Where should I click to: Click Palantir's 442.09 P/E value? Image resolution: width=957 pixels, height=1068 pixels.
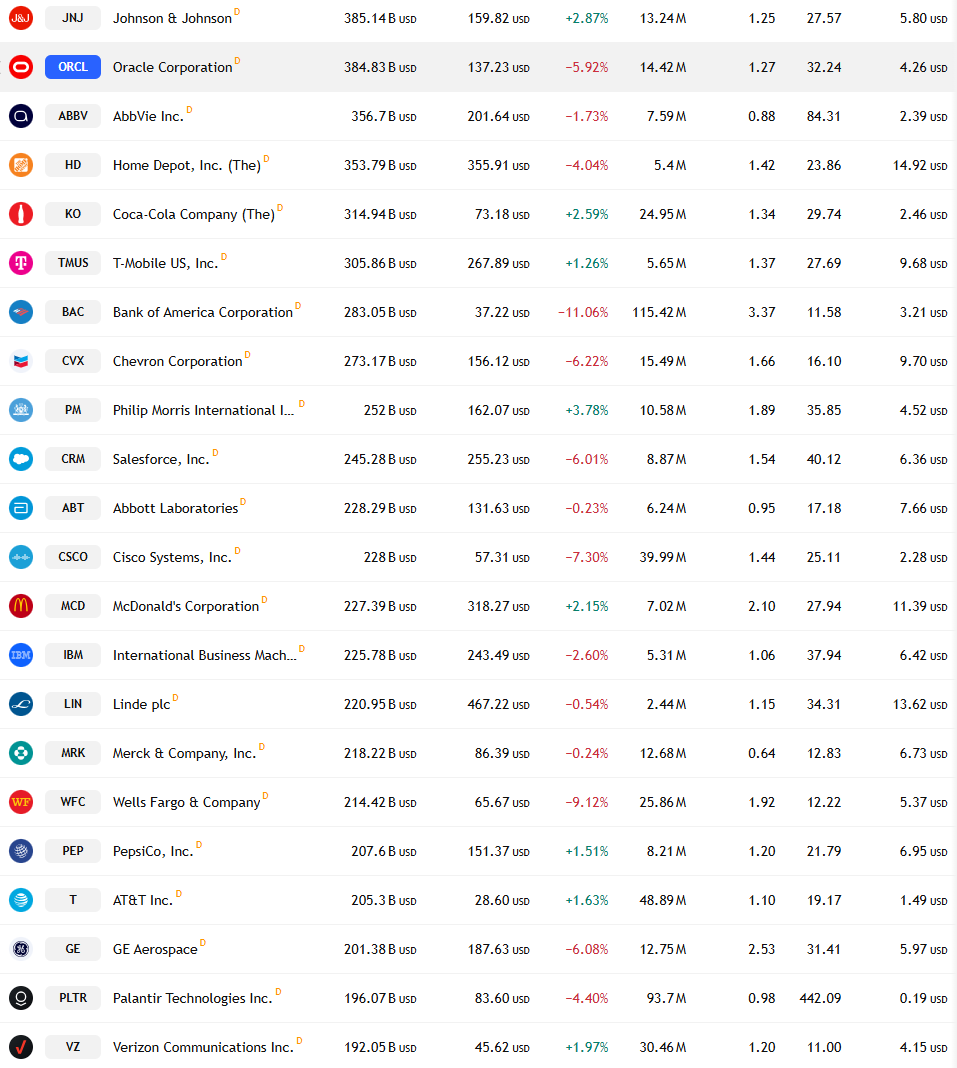pyautogui.click(x=820, y=999)
